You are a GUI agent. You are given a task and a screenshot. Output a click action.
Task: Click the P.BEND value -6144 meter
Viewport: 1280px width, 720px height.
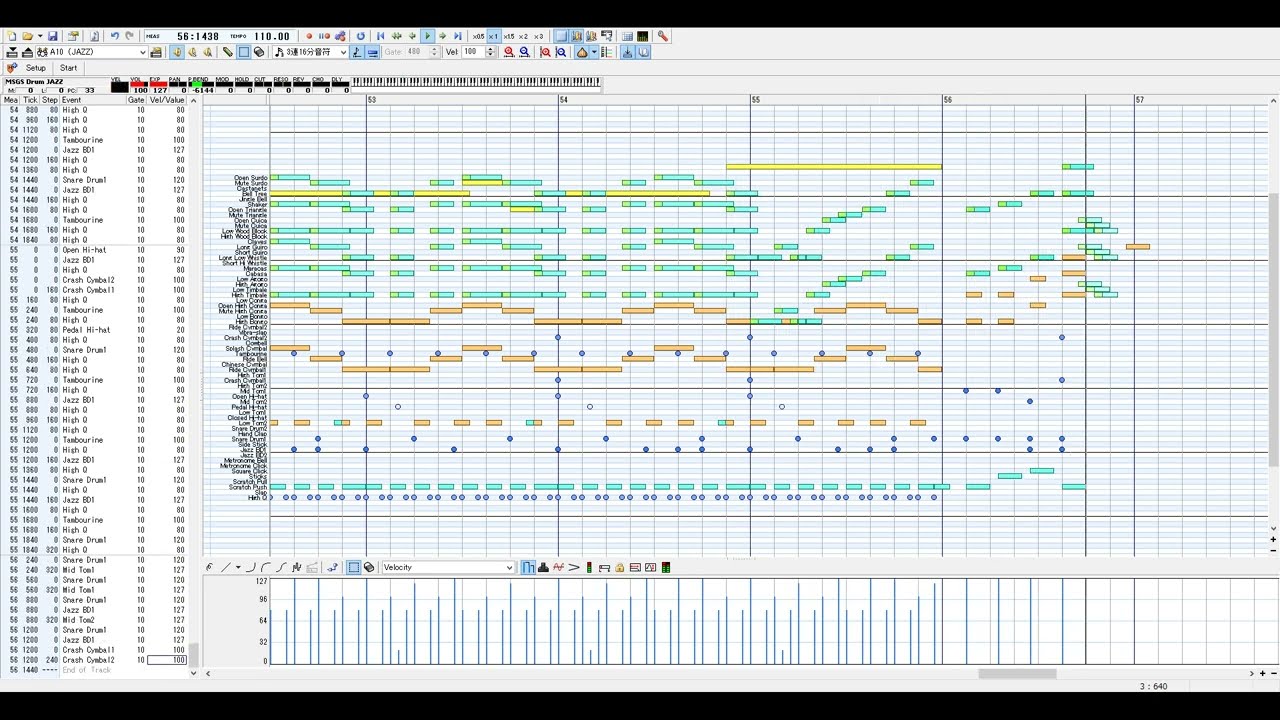tap(199, 86)
